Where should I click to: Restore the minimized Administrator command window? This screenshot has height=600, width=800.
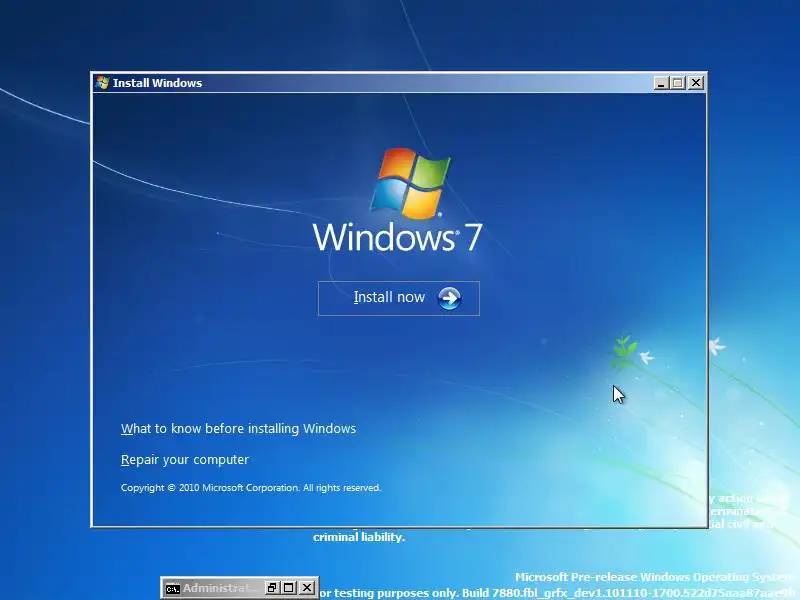[x=271, y=588]
